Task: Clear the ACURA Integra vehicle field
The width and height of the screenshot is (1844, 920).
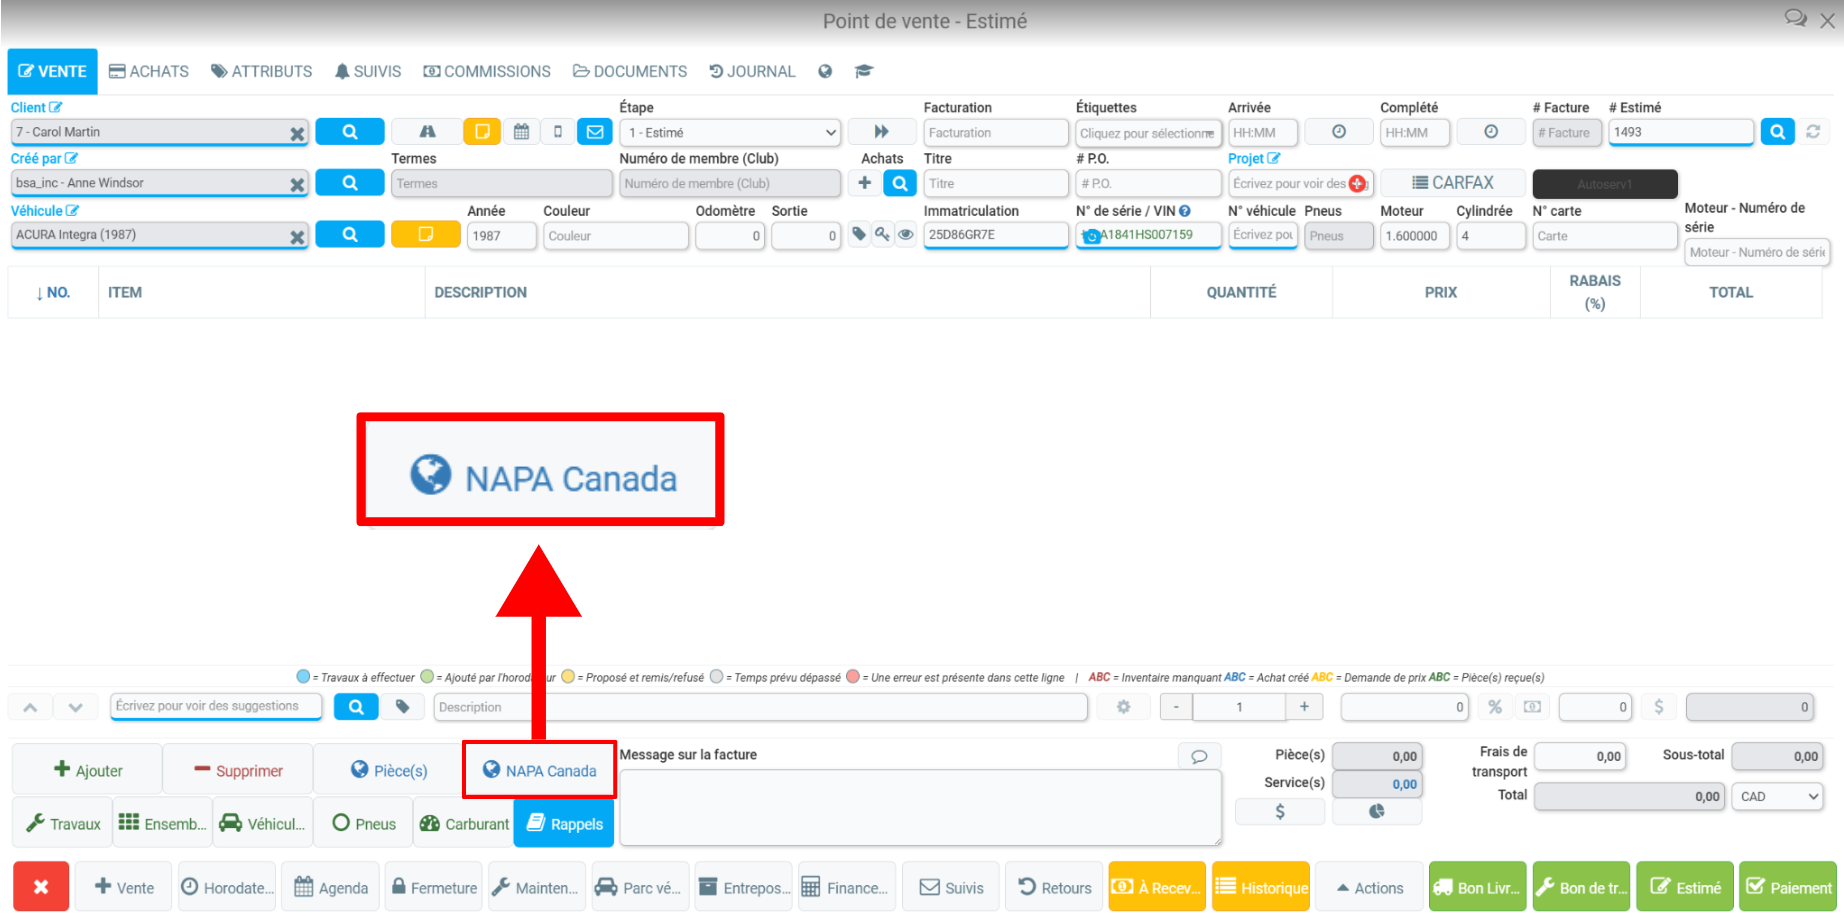Action: click(x=297, y=236)
